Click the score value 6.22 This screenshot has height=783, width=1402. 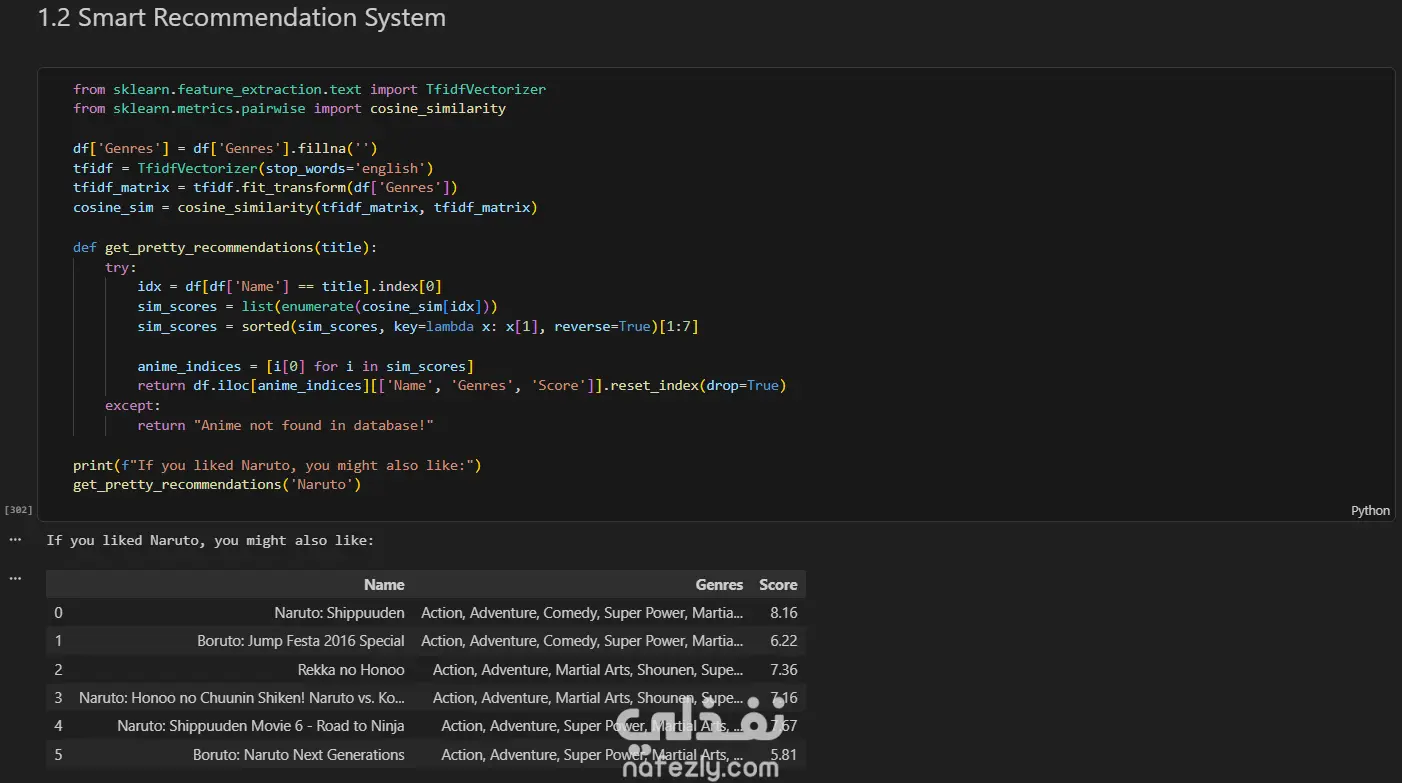pyautogui.click(x=783, y=641)
